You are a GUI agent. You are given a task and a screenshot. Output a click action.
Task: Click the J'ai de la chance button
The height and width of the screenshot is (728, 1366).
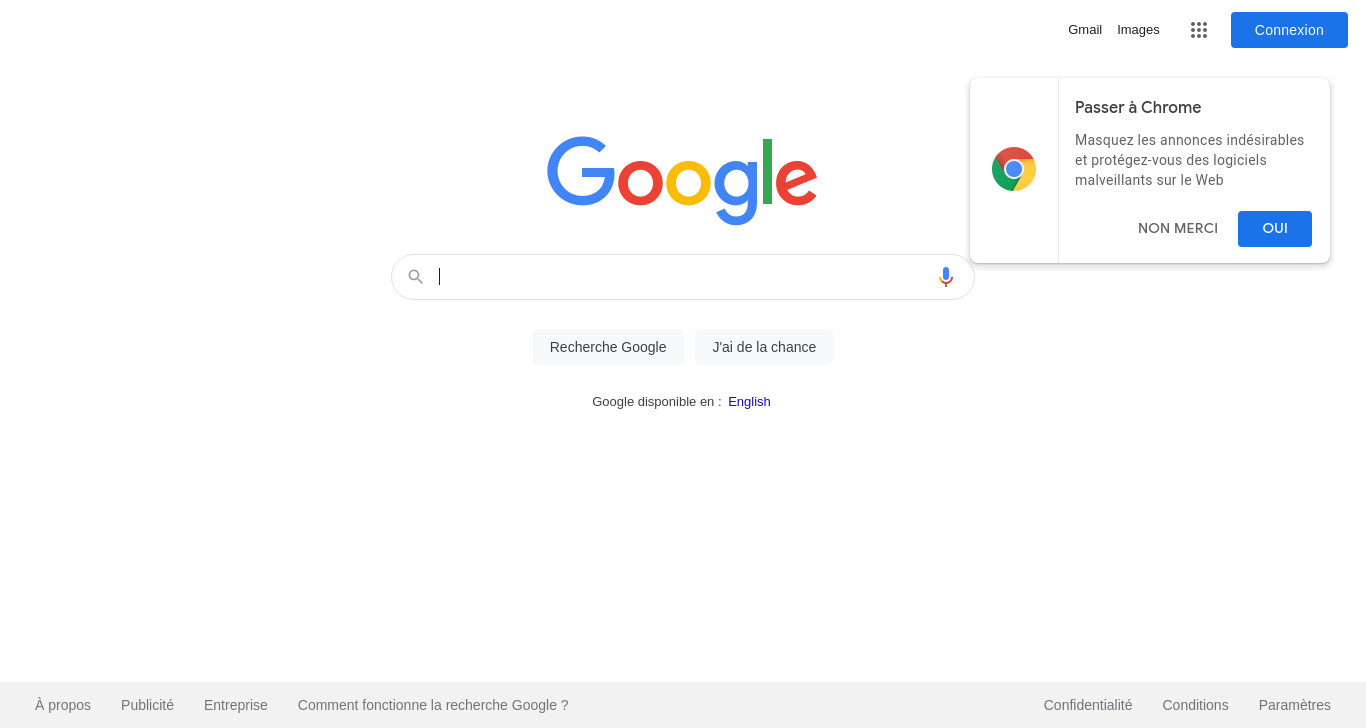coord(764,347)
